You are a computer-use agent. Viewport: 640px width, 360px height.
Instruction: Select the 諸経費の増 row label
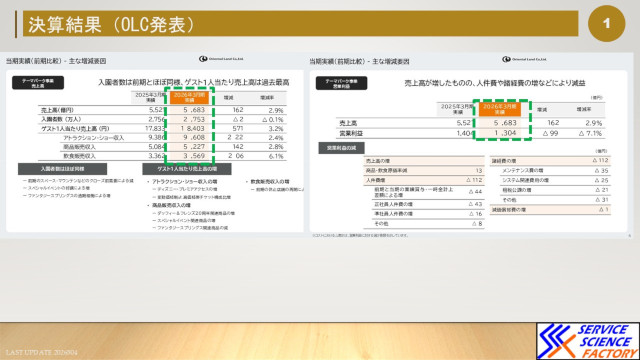(504, 161)
